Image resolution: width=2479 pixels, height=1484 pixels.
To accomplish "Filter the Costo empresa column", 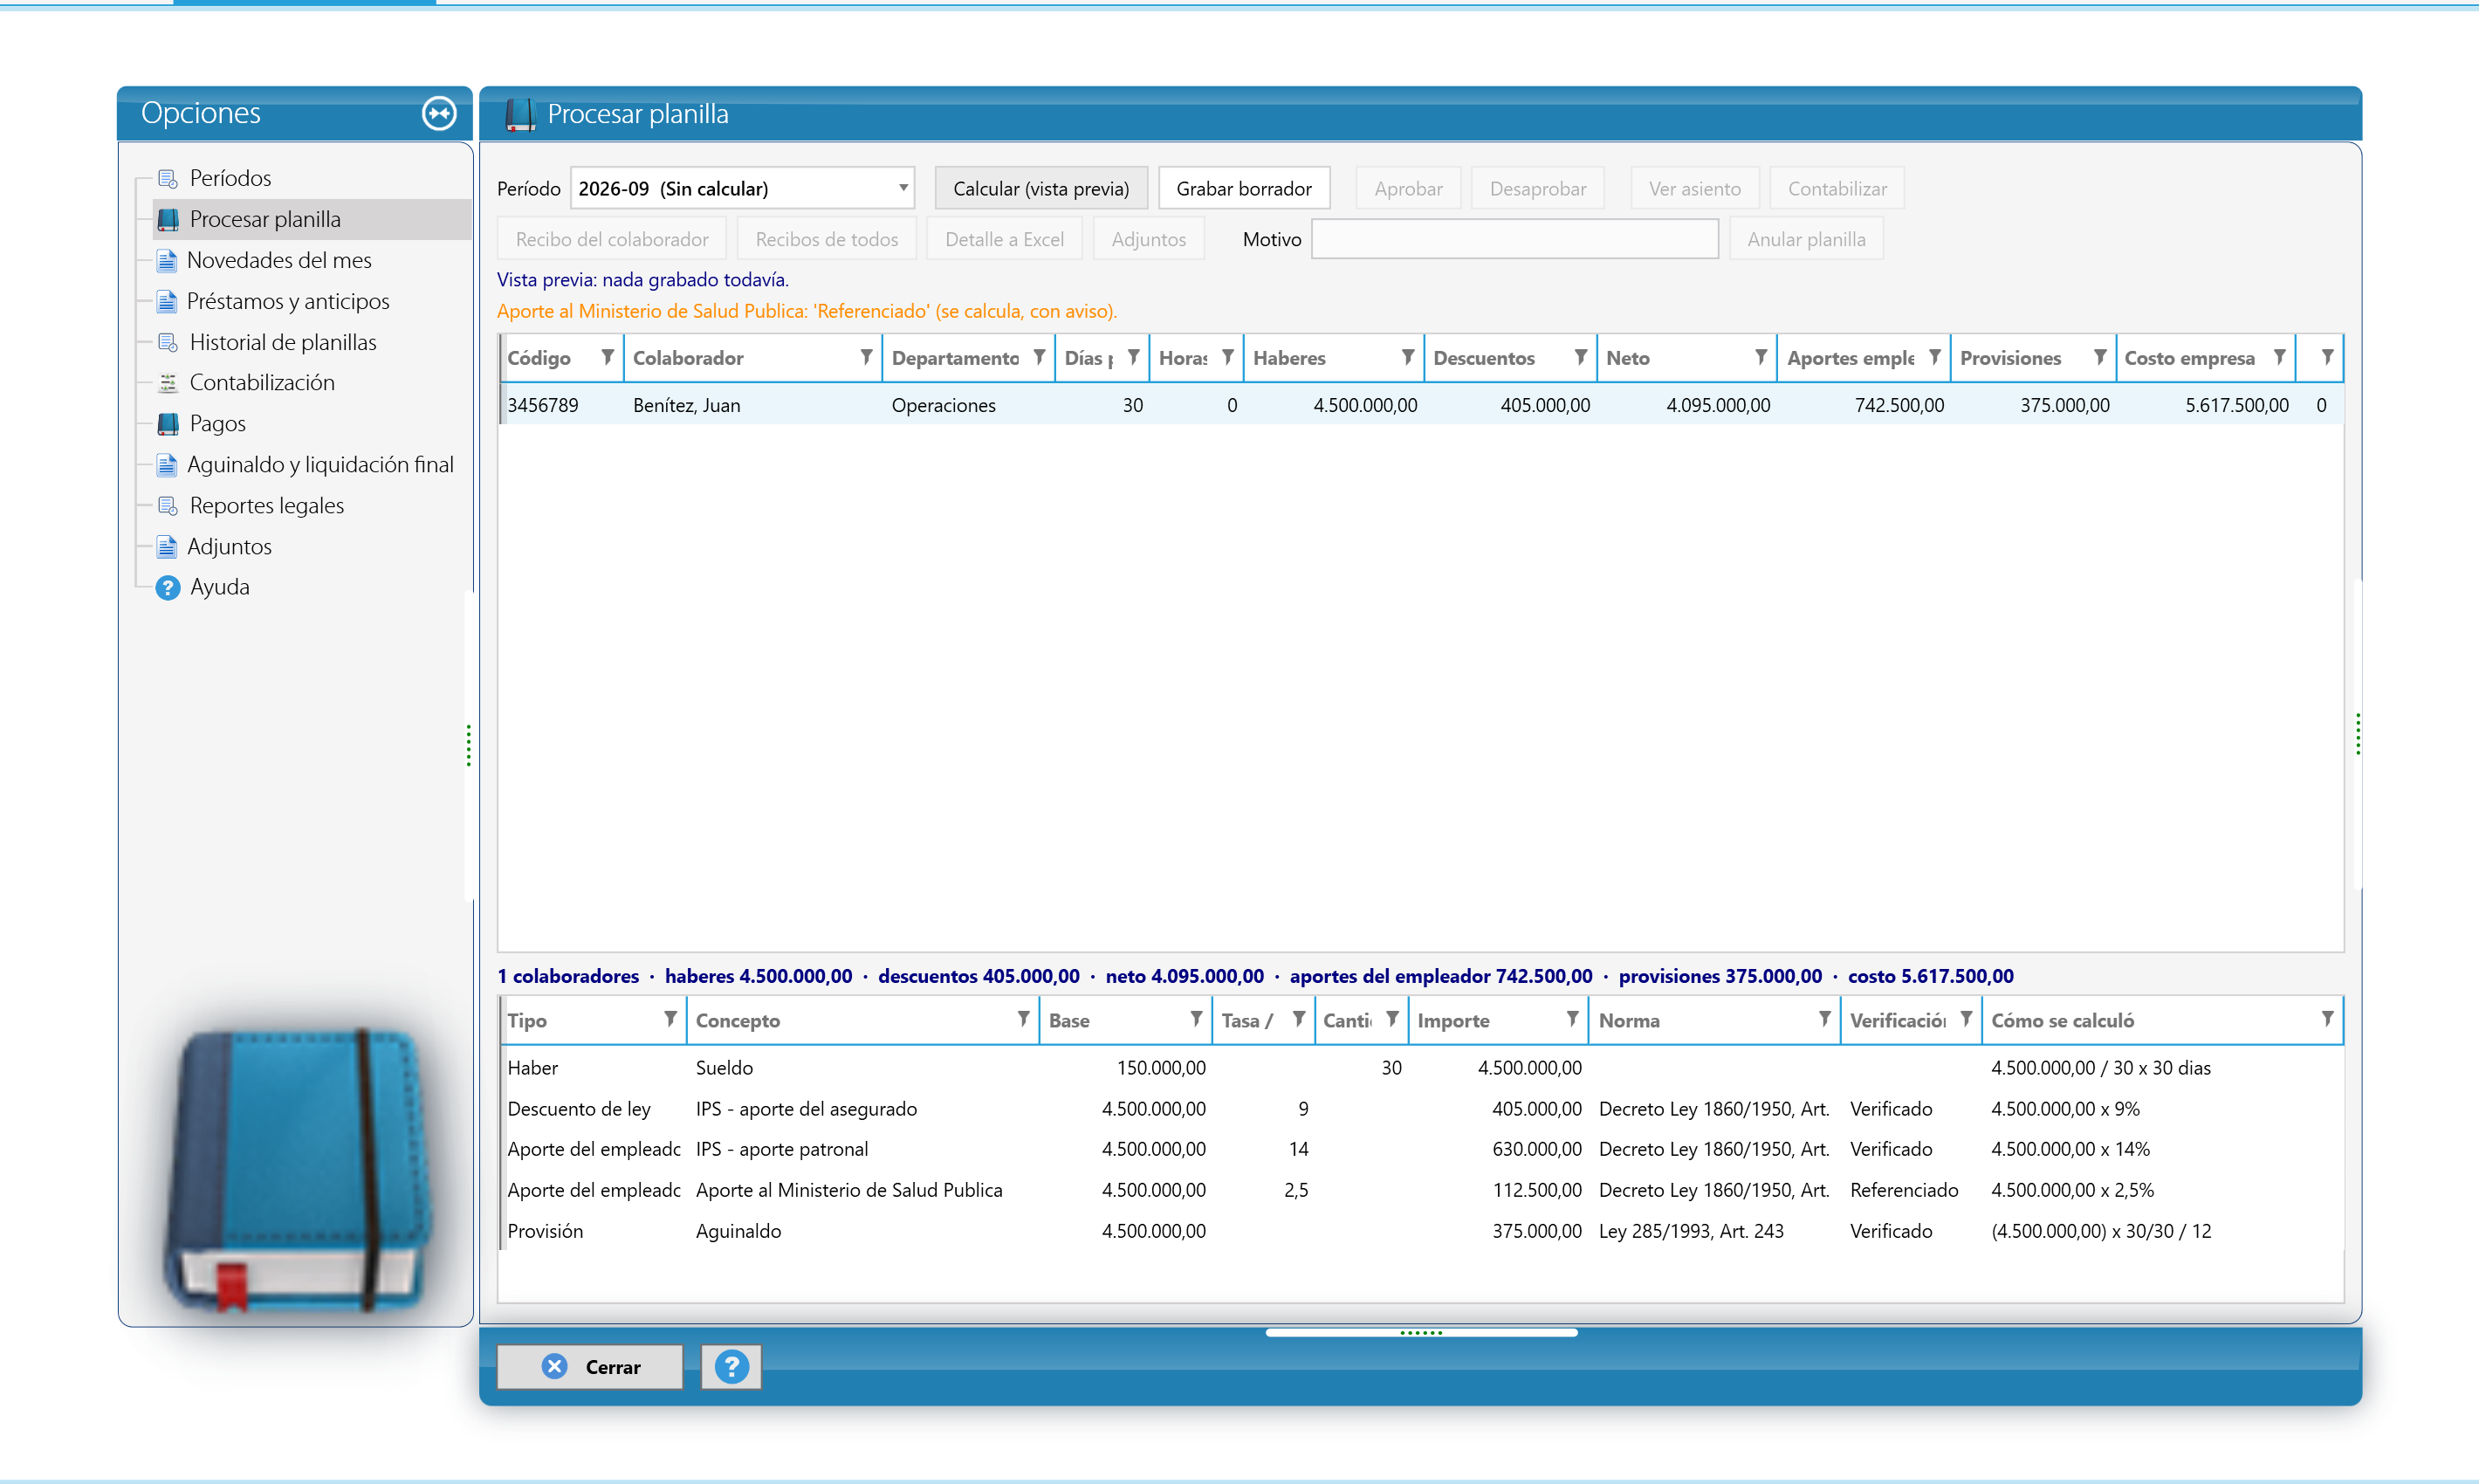I will (2279, 357).
